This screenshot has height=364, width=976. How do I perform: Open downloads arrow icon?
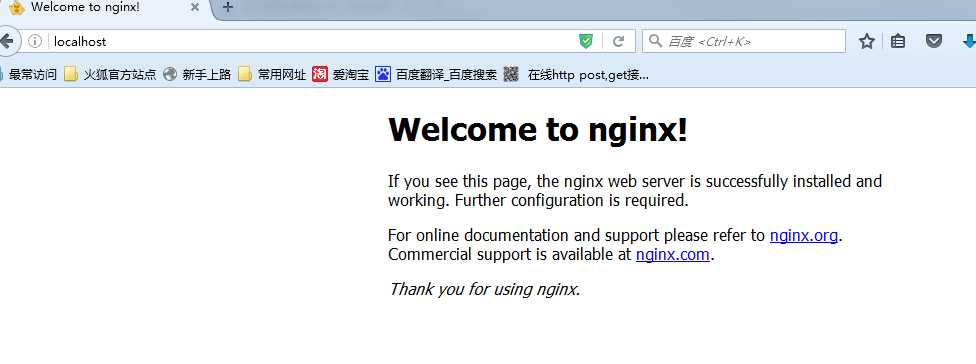[x=969, y=42]
